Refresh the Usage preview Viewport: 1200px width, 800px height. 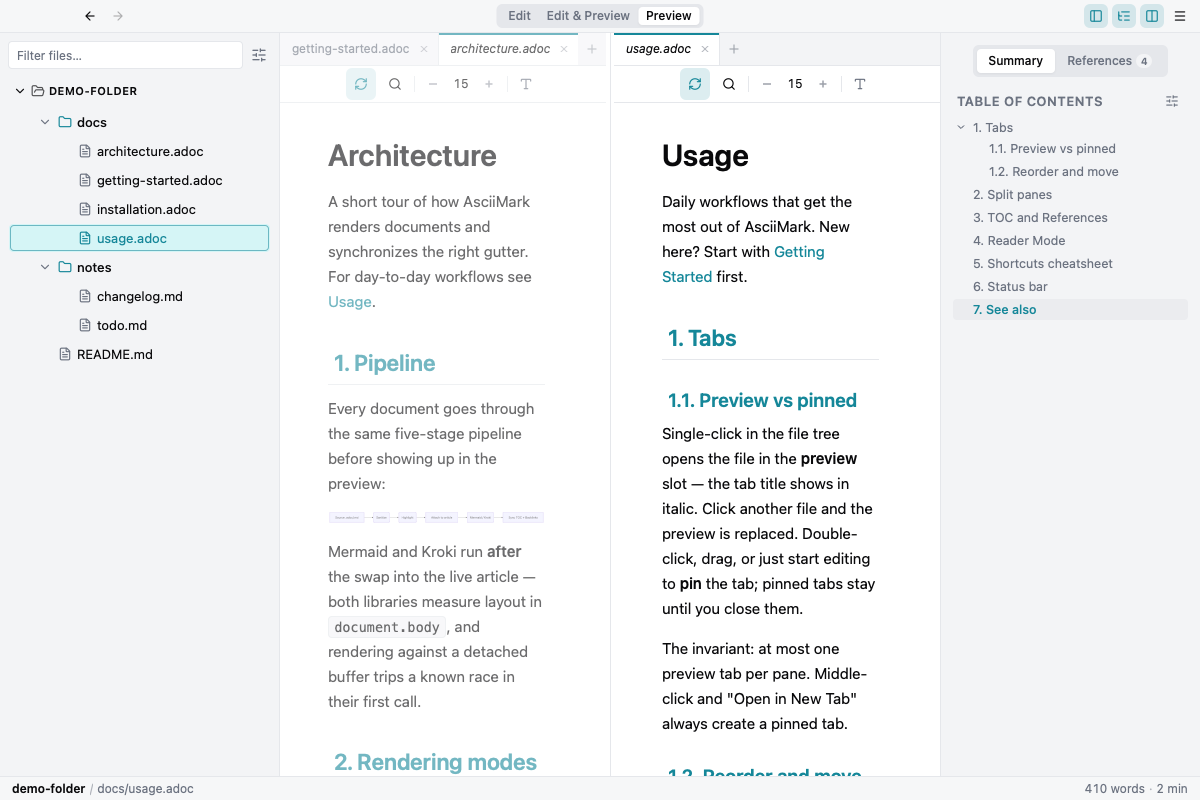pyautogui.click(x=695, y=84)
